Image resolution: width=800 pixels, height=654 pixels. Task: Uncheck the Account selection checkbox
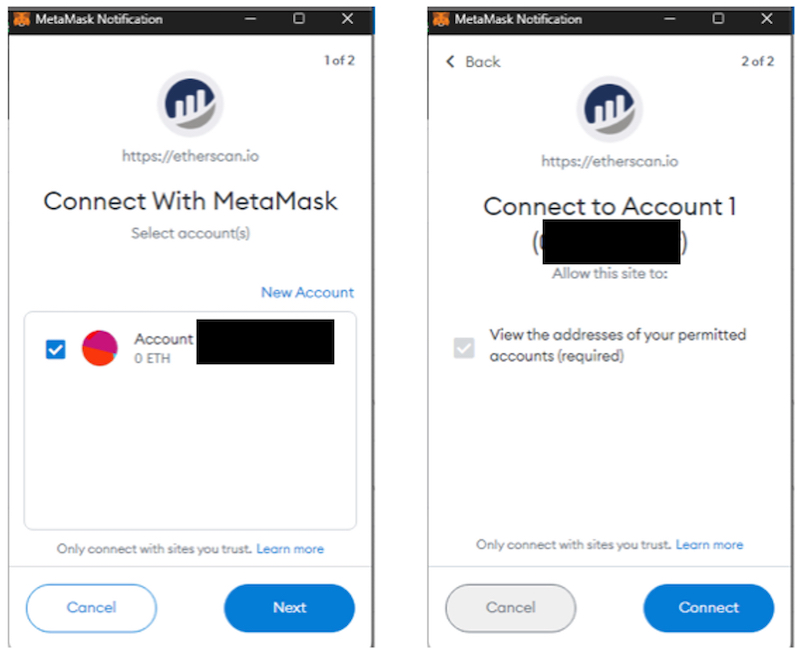56,349
